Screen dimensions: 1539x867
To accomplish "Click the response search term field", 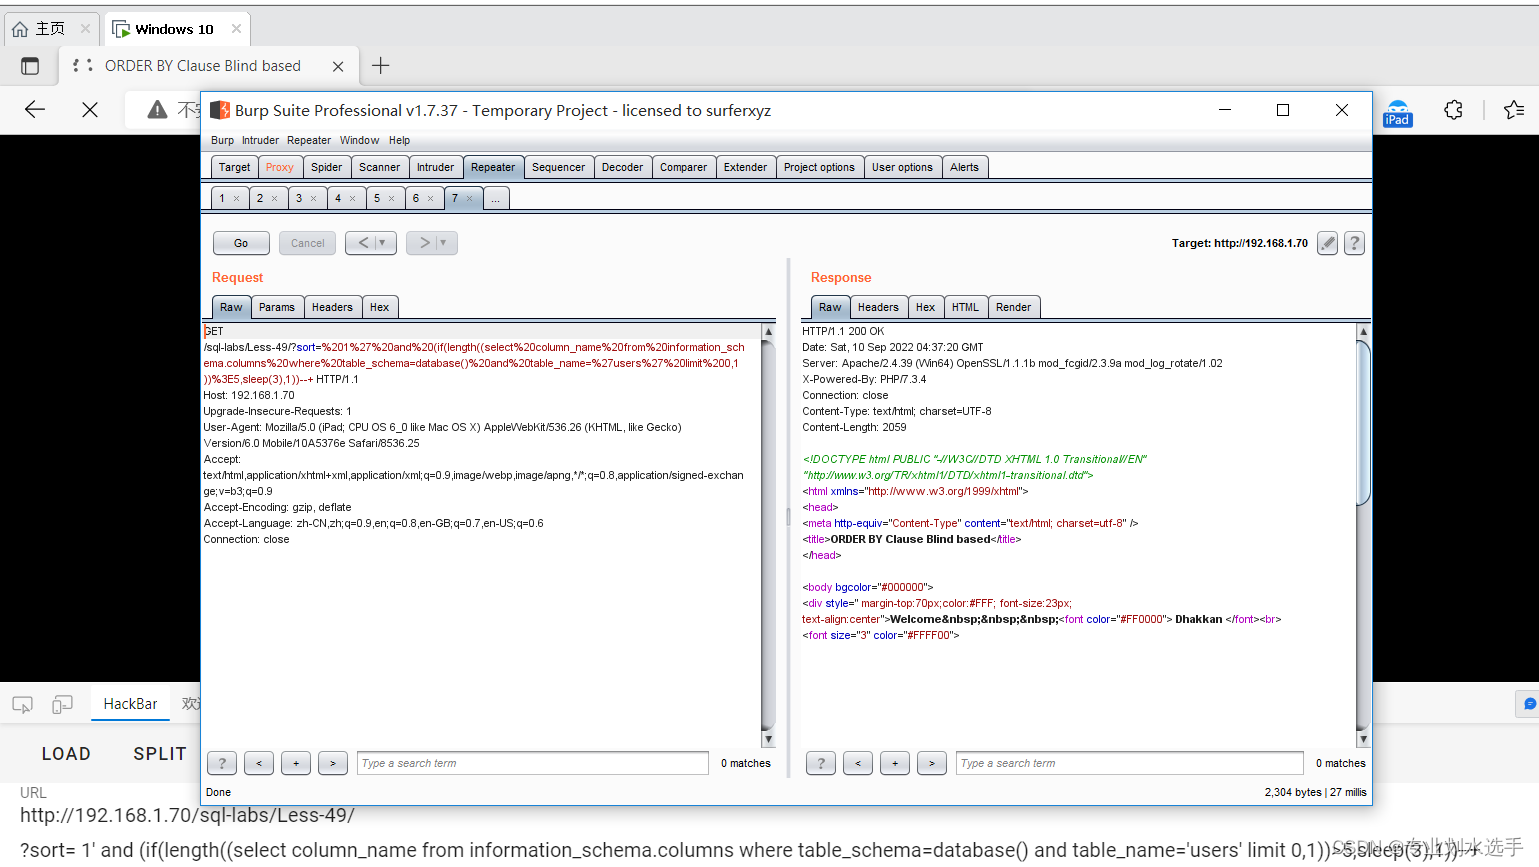I will point(1130,763).
